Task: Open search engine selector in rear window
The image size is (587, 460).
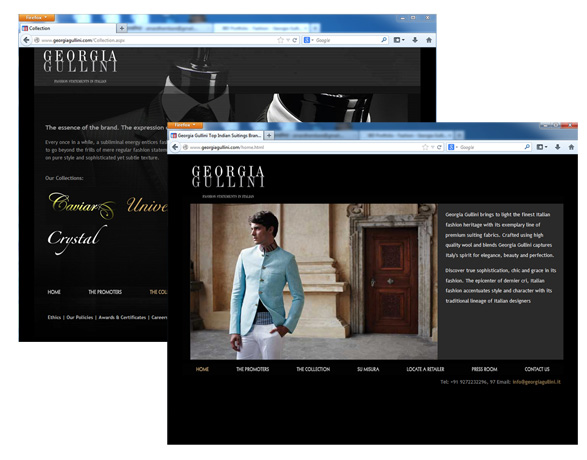Action: coord(308,40)
